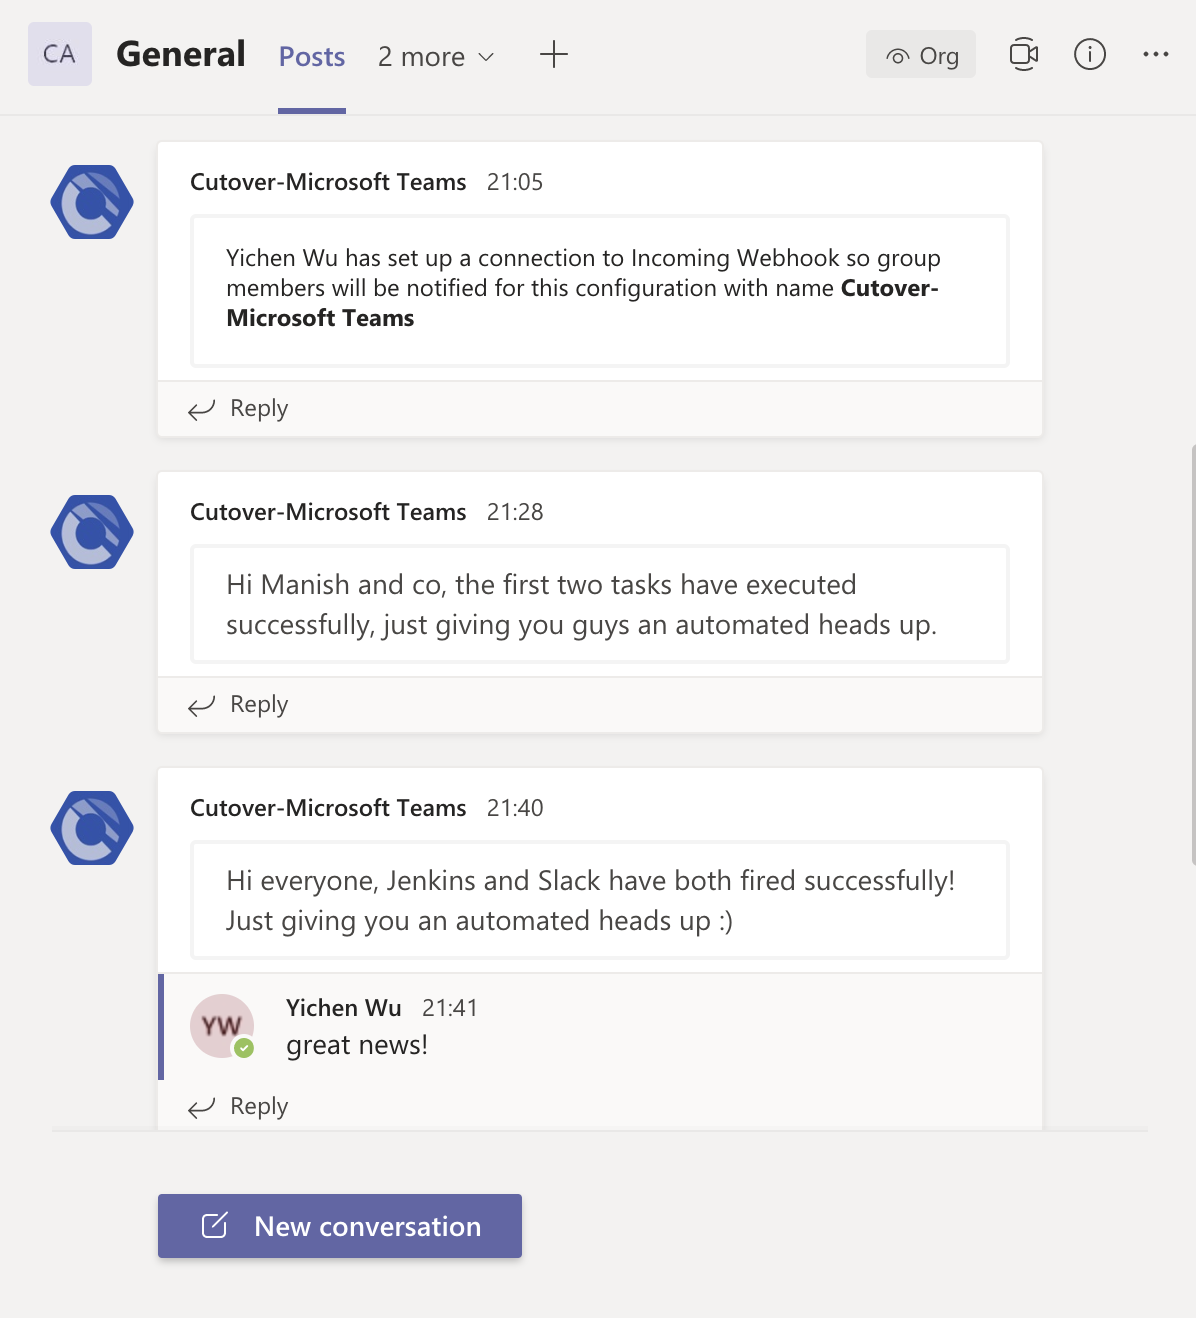Reply to the 'Hi Manish and co' message
Screen dimensions: 1196x1318
point(239,704)
